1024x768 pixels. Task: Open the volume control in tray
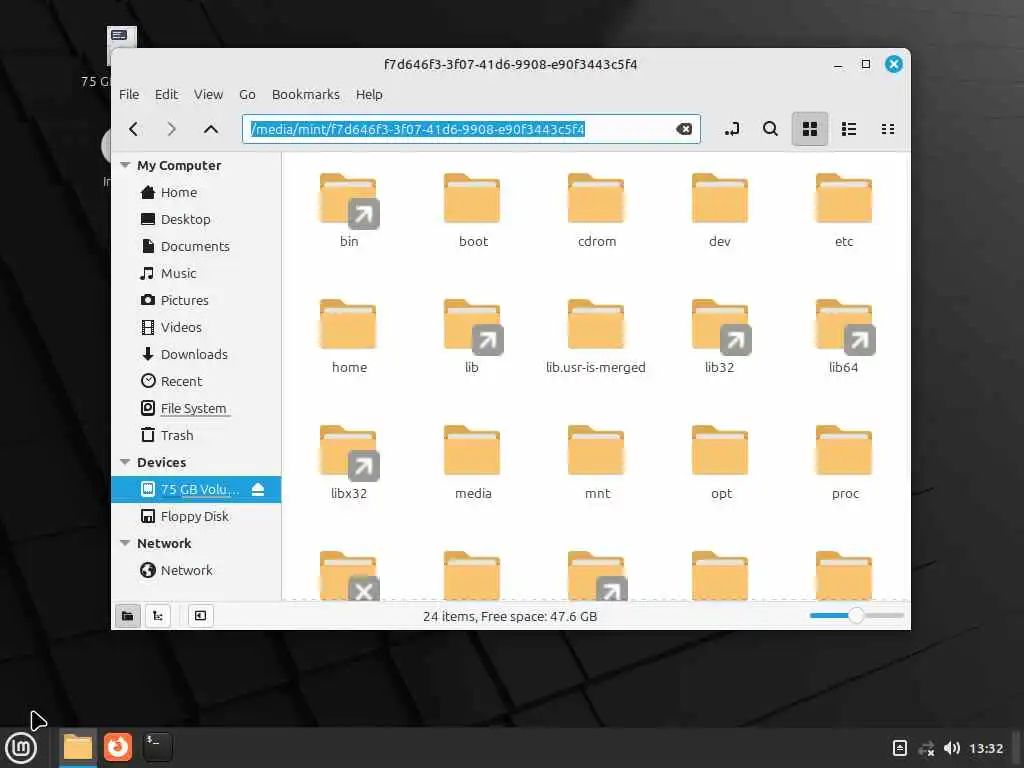pyautogui.click(x=952, y=748)
